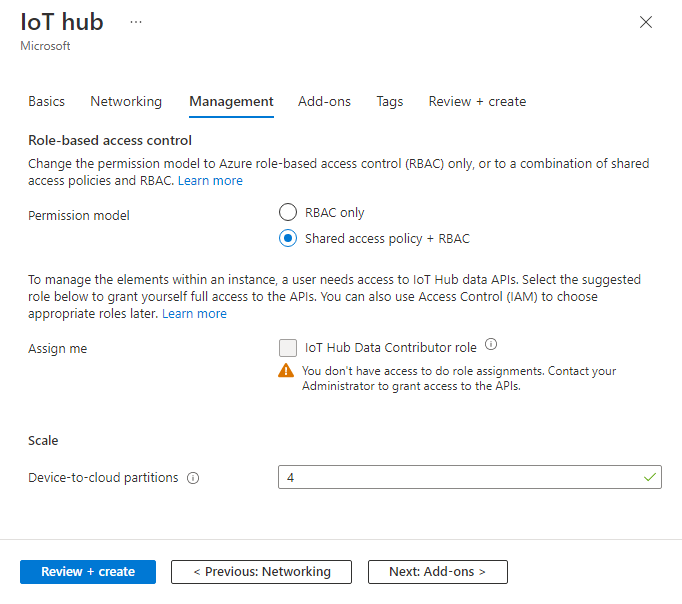Open Learn more link about RBAC permission model
The width and height of the screenshot is (682, 604).
tap(210, 181)
